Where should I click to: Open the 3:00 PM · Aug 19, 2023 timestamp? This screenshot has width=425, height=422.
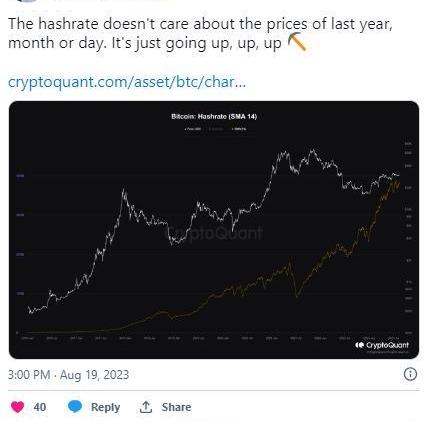[68, 375]
